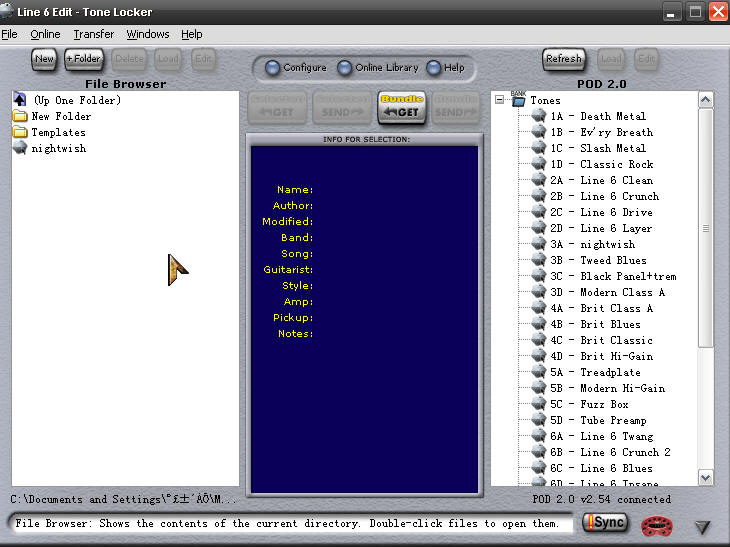Image resolution: width=730 pixels, height=547 pixels.
Task: Open the File menu
Action: (9, 34)
